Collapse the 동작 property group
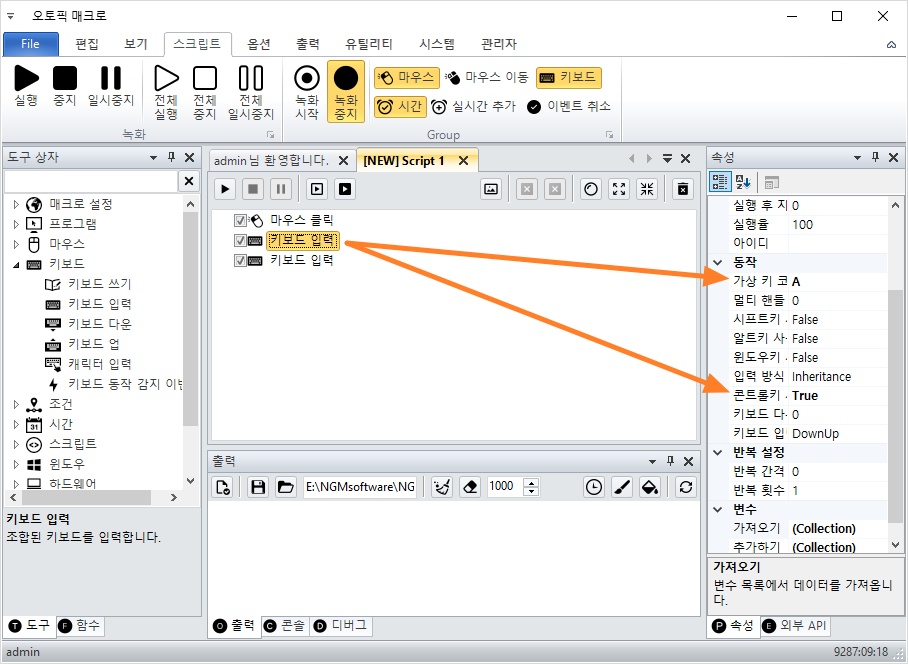This screenshot has width=908, height=664. [718, 262]
